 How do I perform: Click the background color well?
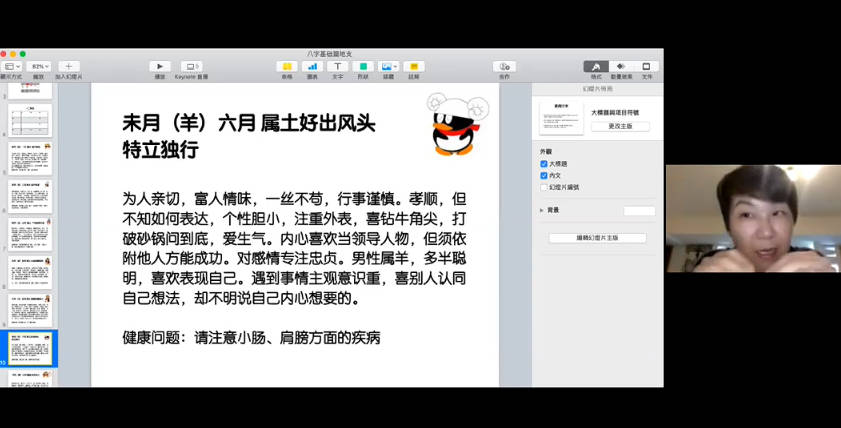point(639,211)
